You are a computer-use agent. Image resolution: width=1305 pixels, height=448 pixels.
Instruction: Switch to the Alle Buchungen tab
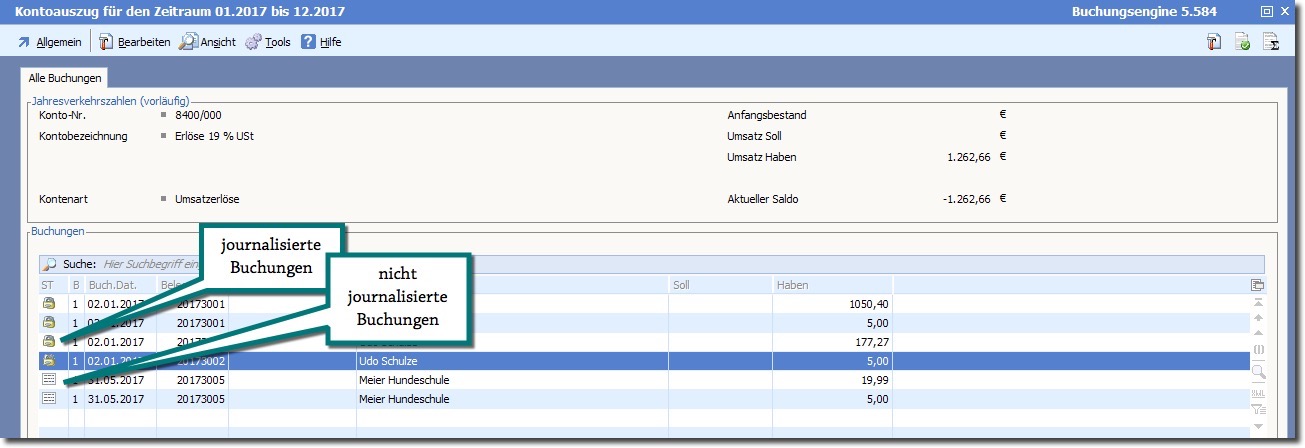64,78
